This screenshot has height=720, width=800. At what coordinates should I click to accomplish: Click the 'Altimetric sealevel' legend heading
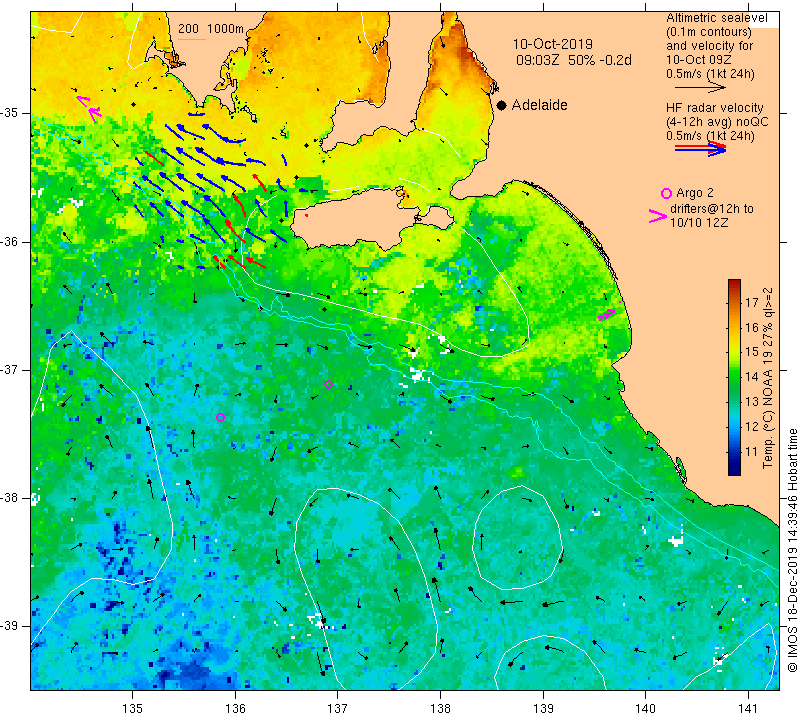coord(716,18)
